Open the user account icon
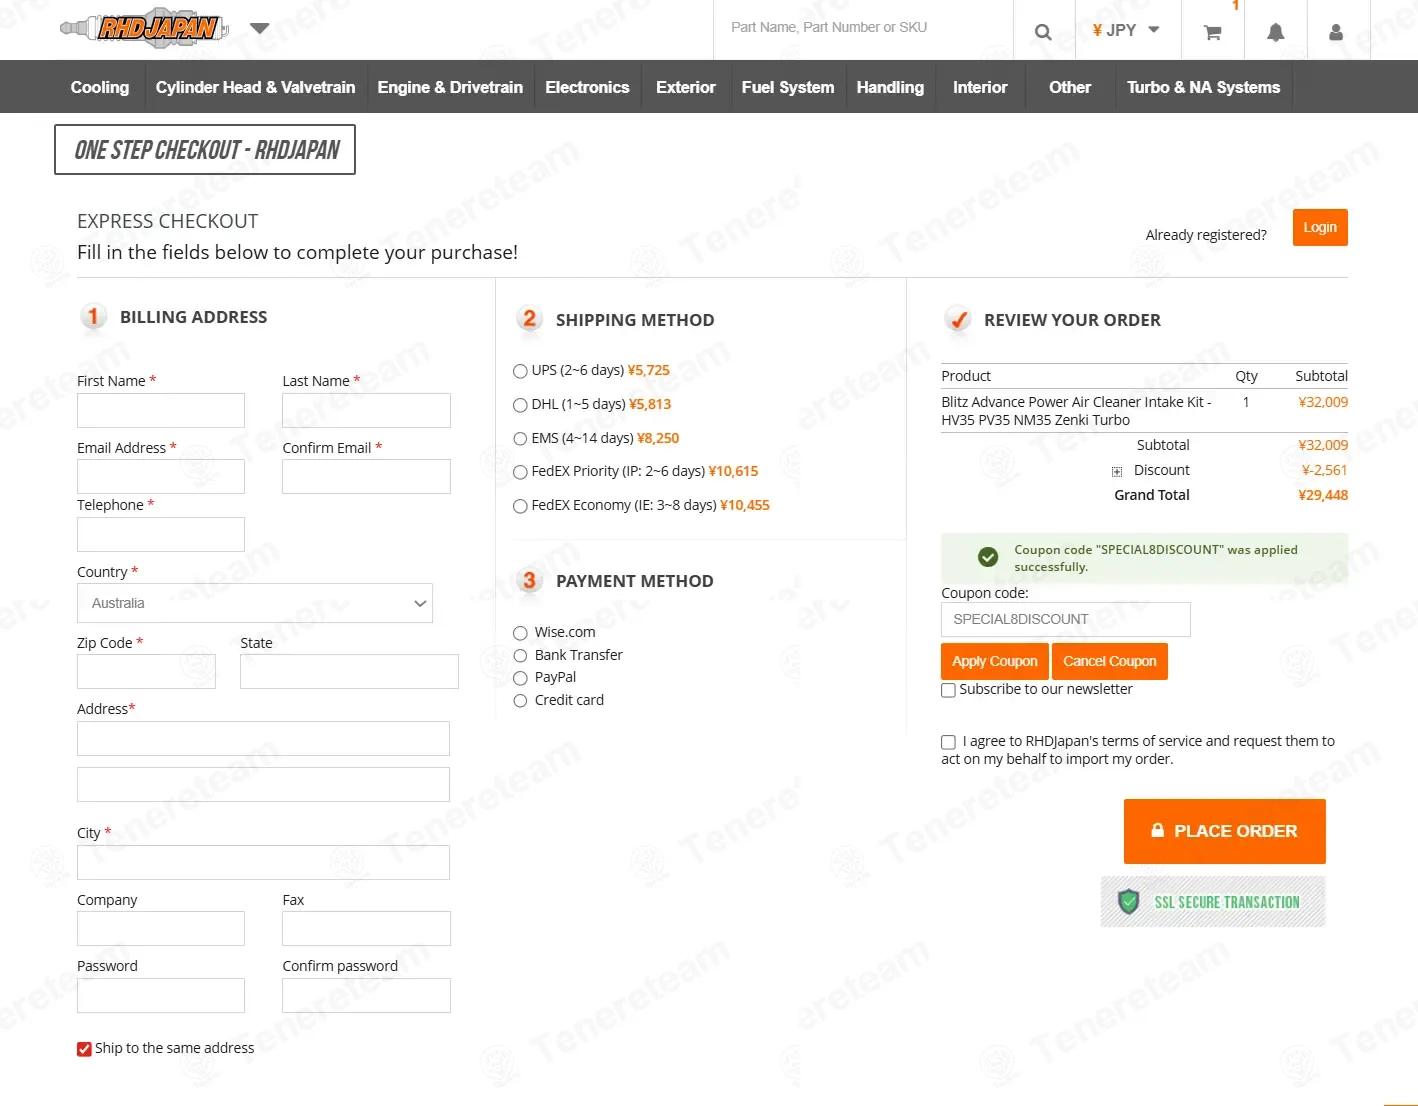1418x1106 pixels. [x=1336, y=32]
